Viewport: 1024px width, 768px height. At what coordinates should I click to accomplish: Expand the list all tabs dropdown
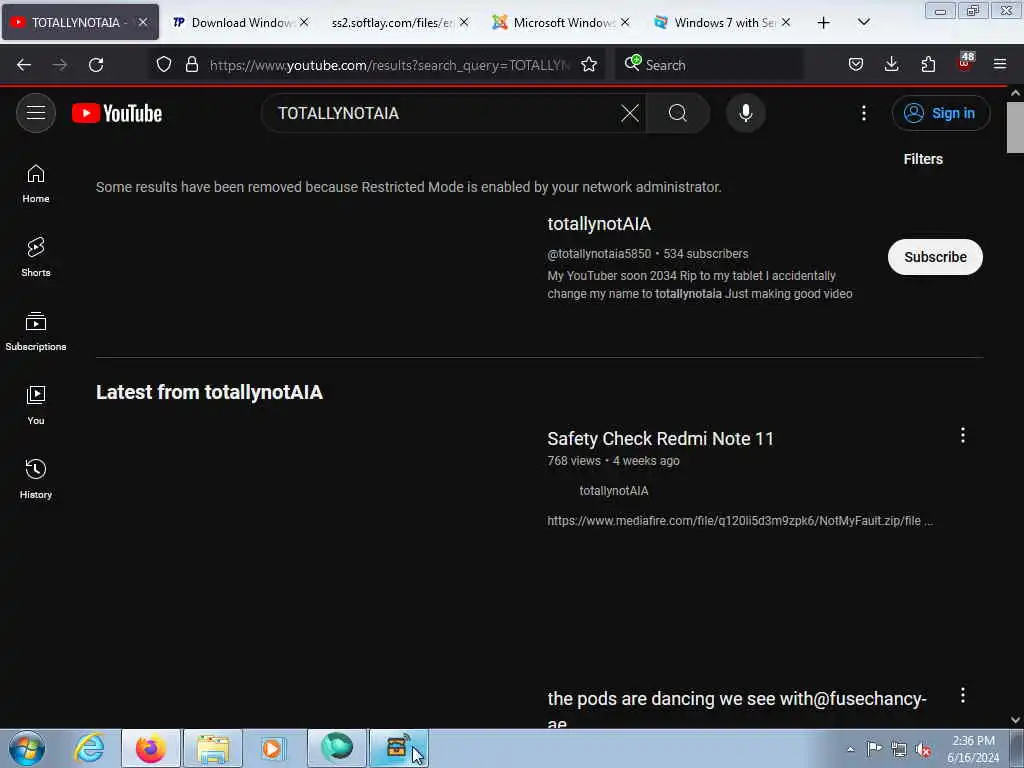(863, 23)
